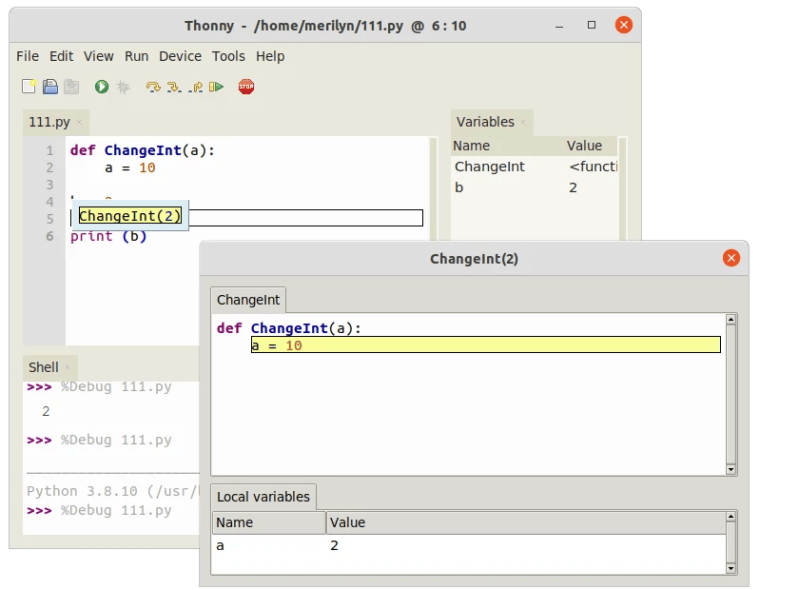
Task: Close the ChangeInt(2) frame dialog
Action: click(x=731, y=258)
